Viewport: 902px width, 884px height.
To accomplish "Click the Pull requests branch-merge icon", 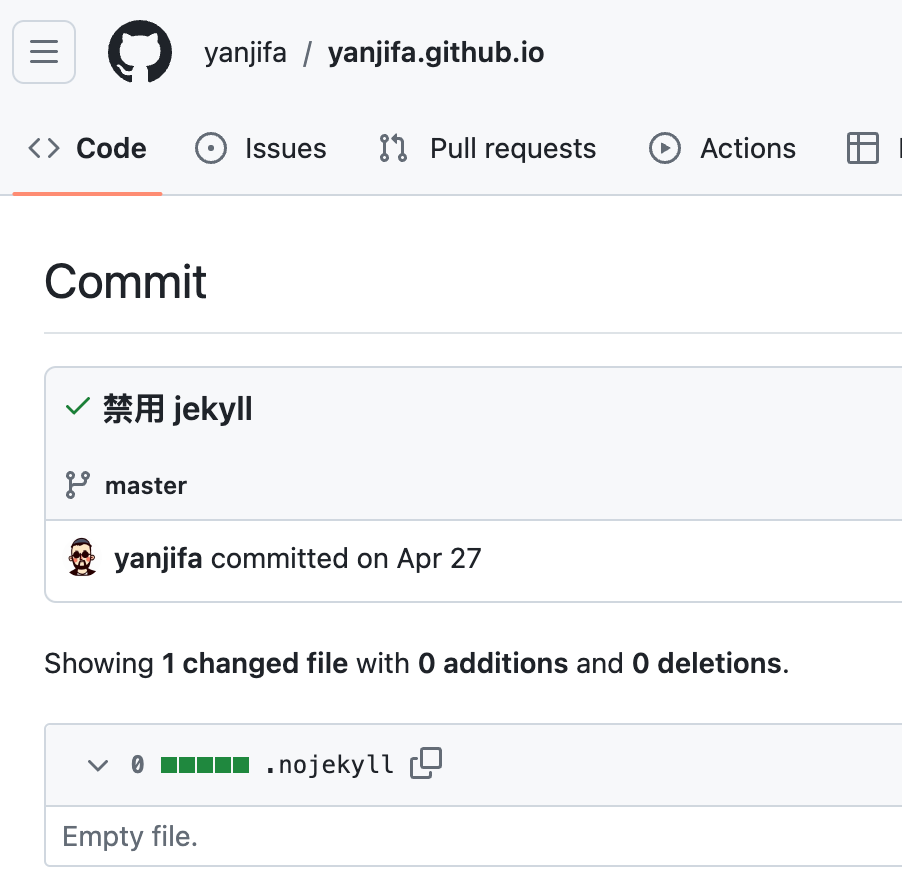I will click(x=393, y=149).
